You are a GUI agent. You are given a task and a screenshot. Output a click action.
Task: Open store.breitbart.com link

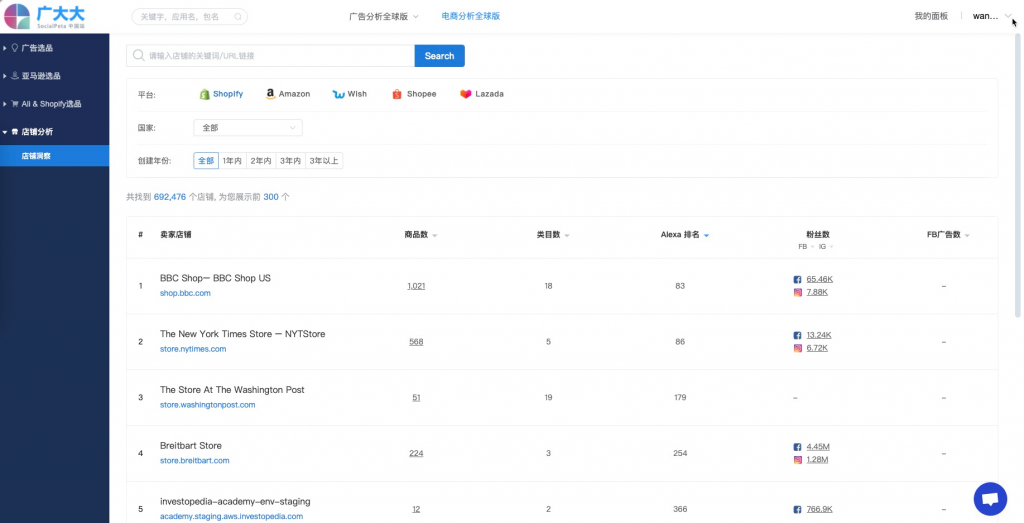coord(195,461)
